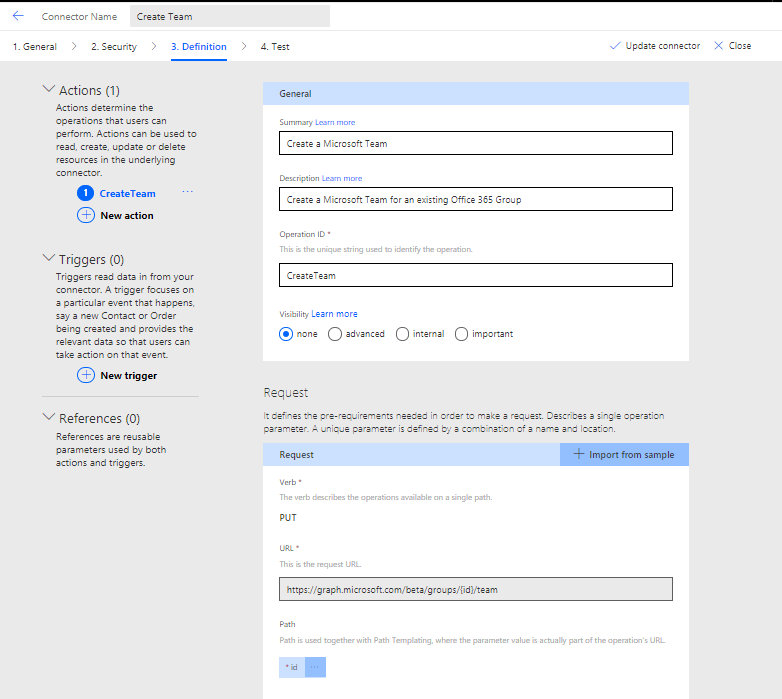
Task: Click the General section header
Action: [x=476, y=94]
